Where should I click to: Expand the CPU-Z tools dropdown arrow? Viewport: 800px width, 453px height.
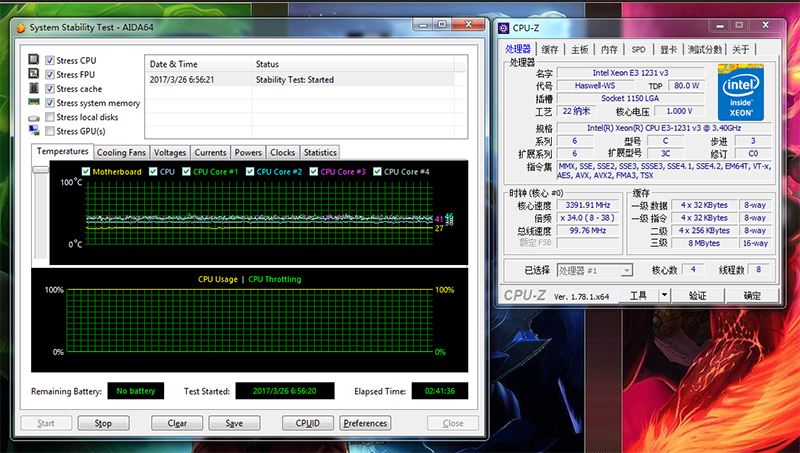point(664,295)
